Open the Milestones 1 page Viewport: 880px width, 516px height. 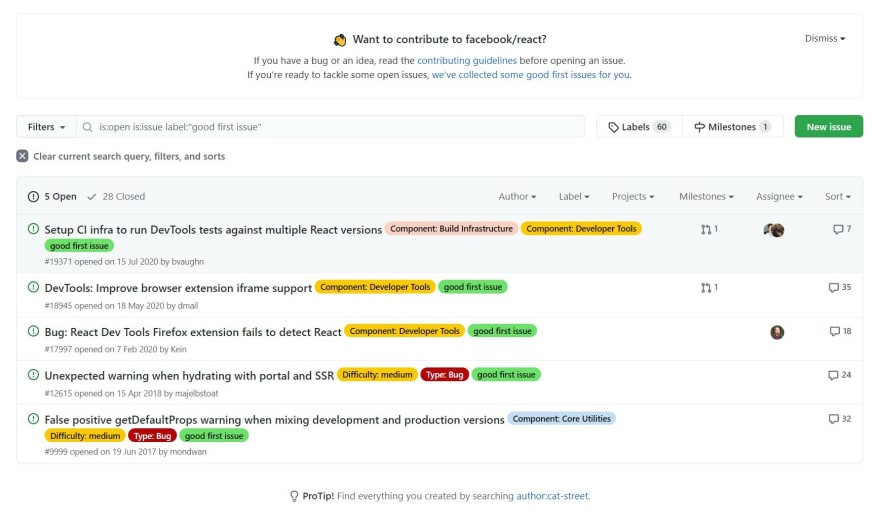tap(733, 127)
